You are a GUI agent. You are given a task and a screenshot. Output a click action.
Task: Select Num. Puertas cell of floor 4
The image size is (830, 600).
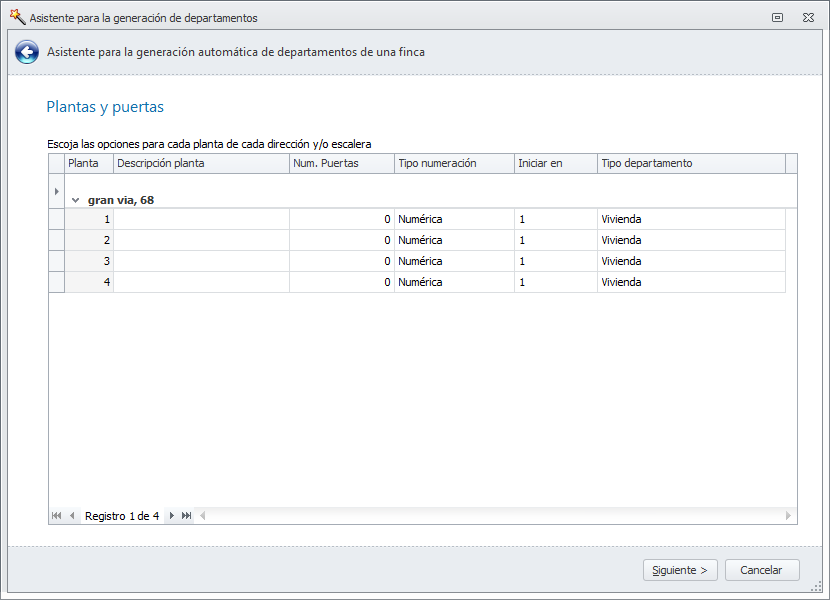pyautogui.click(x=342, y=282)
